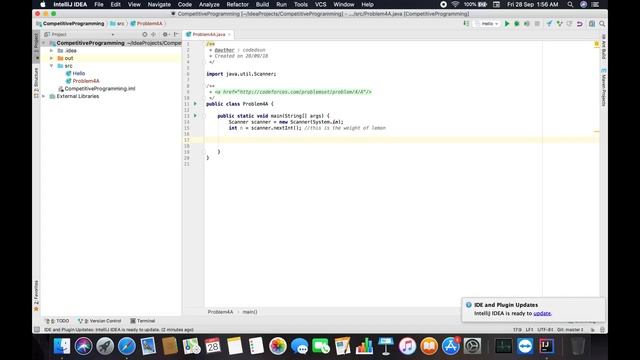Open the Build menu
This screenshot has width=640, height=360.
click(262, 4)
